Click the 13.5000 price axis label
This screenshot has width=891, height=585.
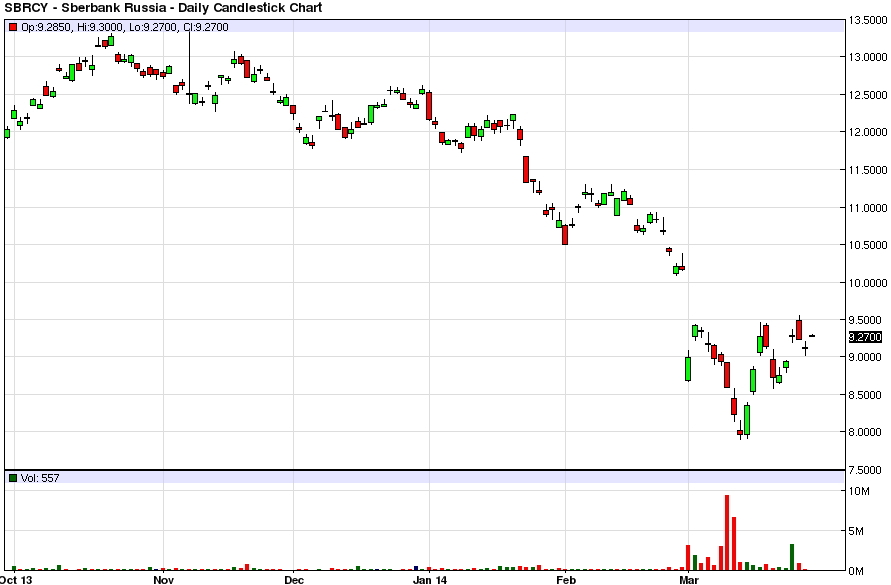coord(867,20)
